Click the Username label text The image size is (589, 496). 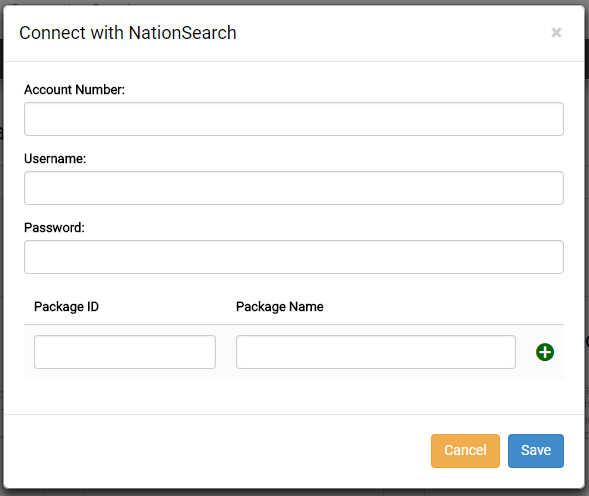point(55,159)
